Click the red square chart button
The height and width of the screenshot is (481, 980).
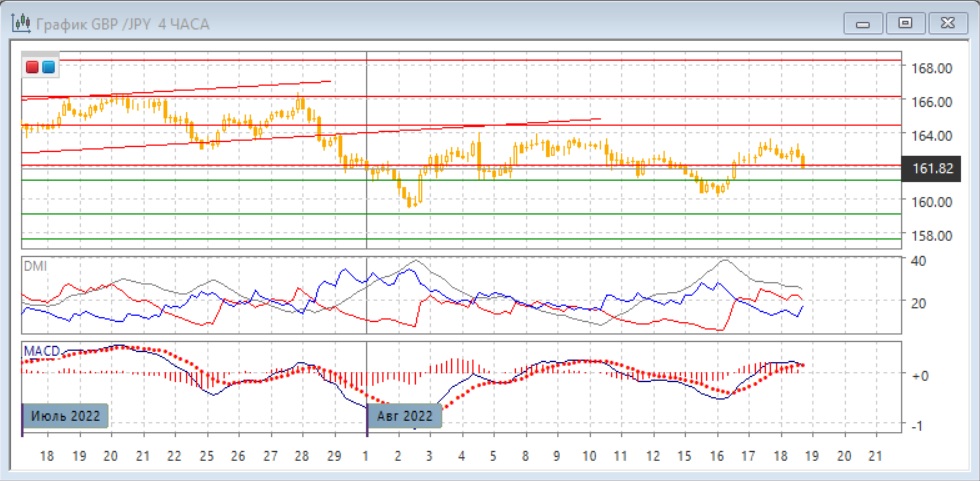pyautogui.click(x=33, y=67)
